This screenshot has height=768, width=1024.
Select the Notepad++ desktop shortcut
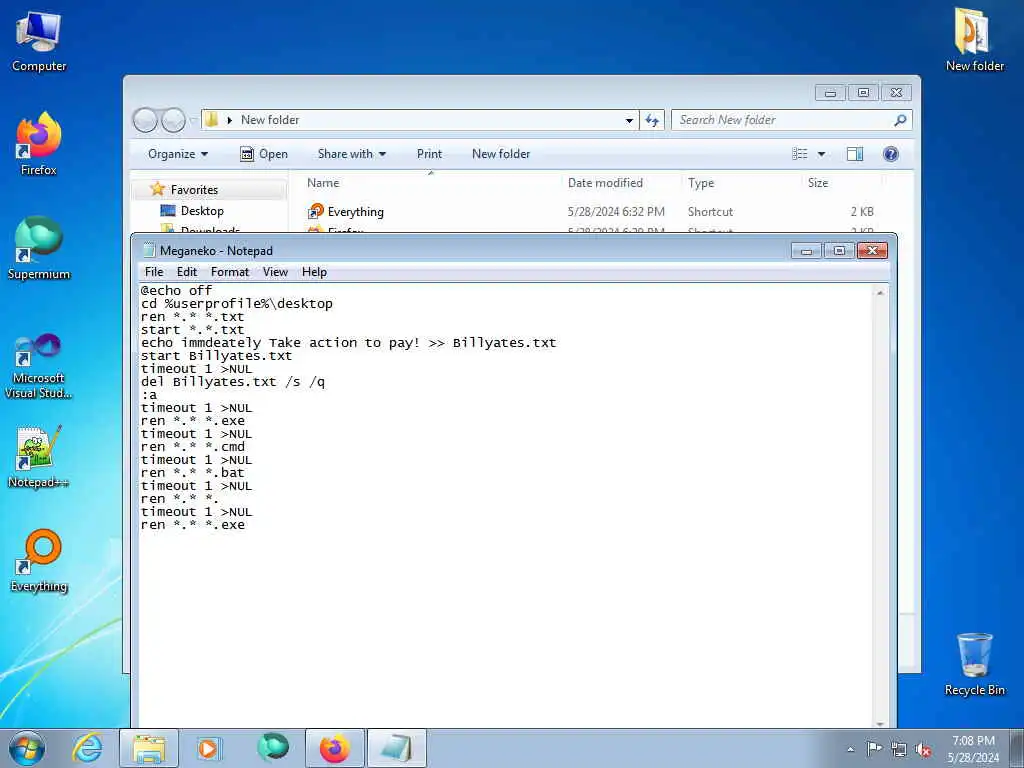[39, 457]
